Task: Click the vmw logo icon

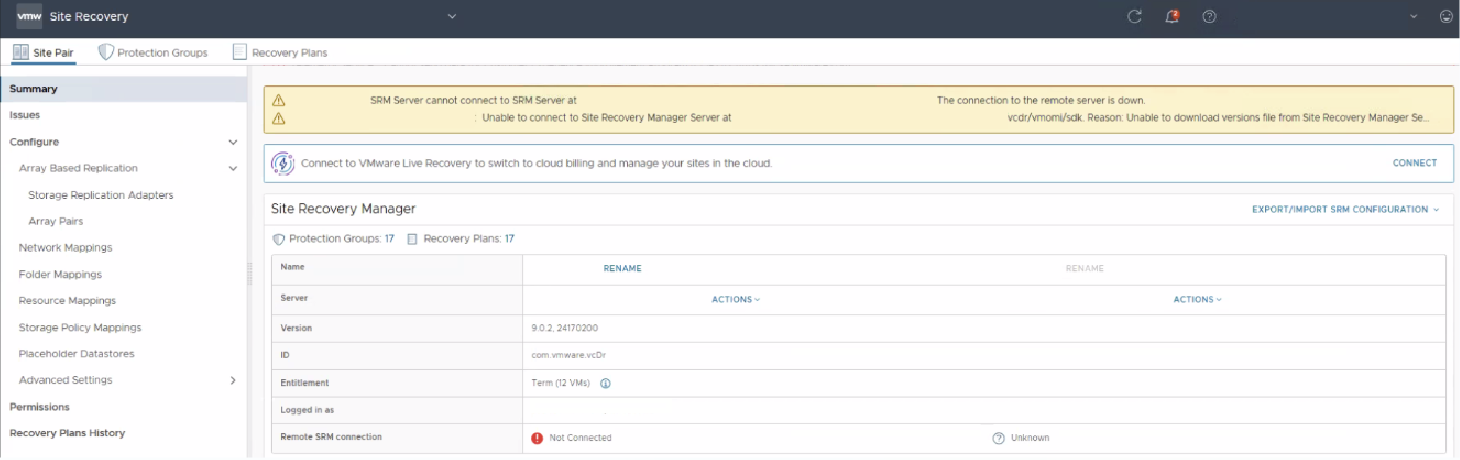Action: (29, 17)
